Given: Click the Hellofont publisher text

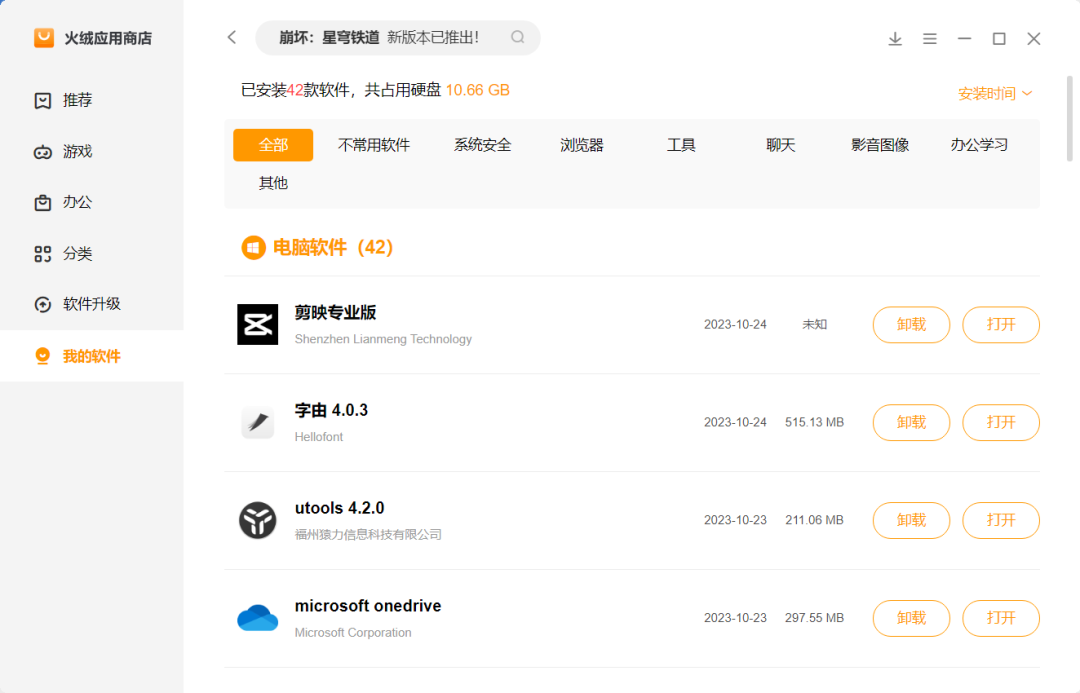Looking at the screenshot, I should tap(319, 437).
